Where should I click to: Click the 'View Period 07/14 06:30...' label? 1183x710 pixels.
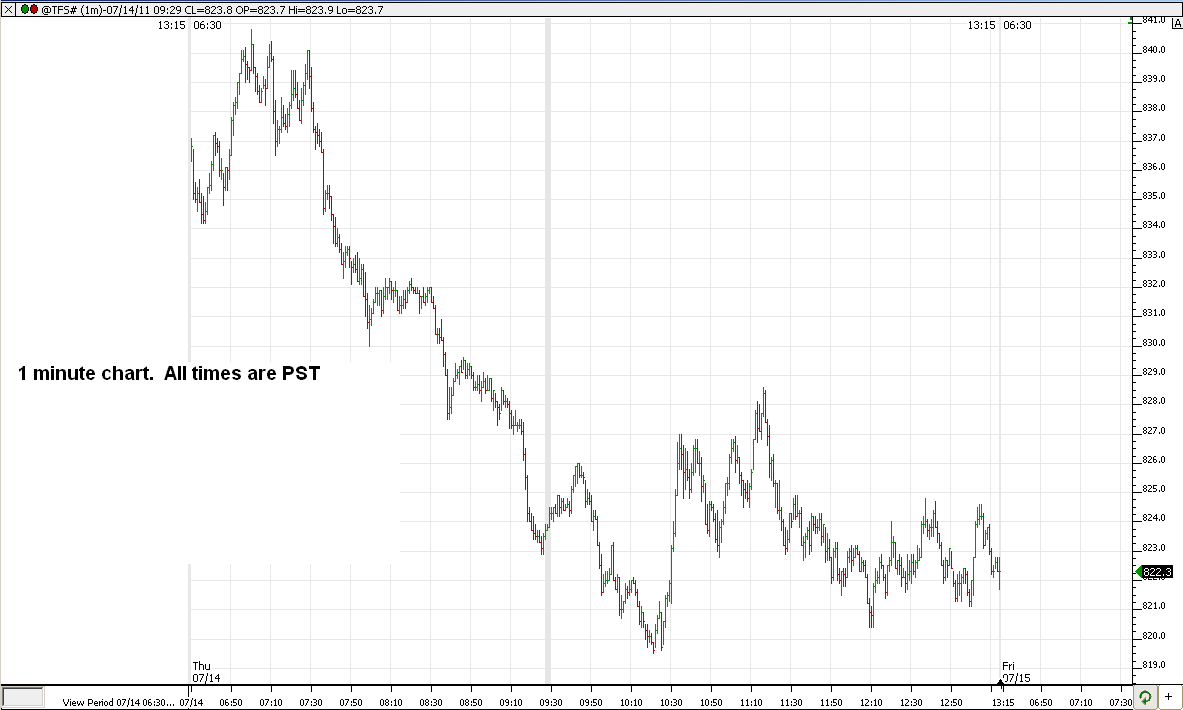click(118, 702)
